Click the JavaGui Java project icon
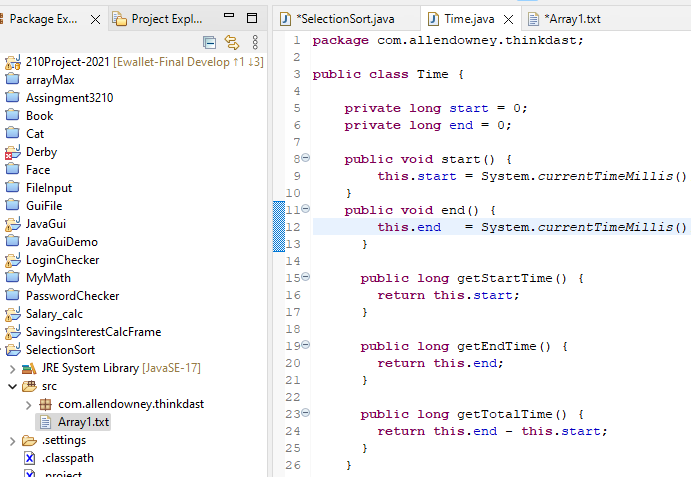Viewport: 691px width, 477px height. click(12, 224)
